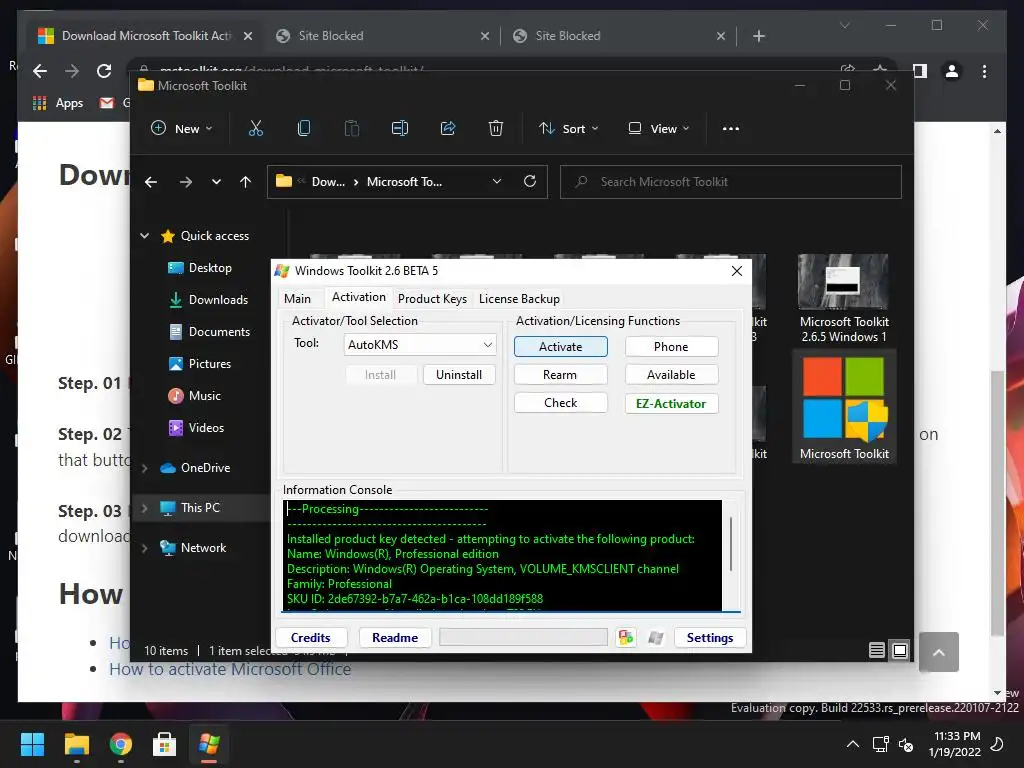Open Chrome from the taskbar
The image size is (1024, 768).
pos(121,744)
